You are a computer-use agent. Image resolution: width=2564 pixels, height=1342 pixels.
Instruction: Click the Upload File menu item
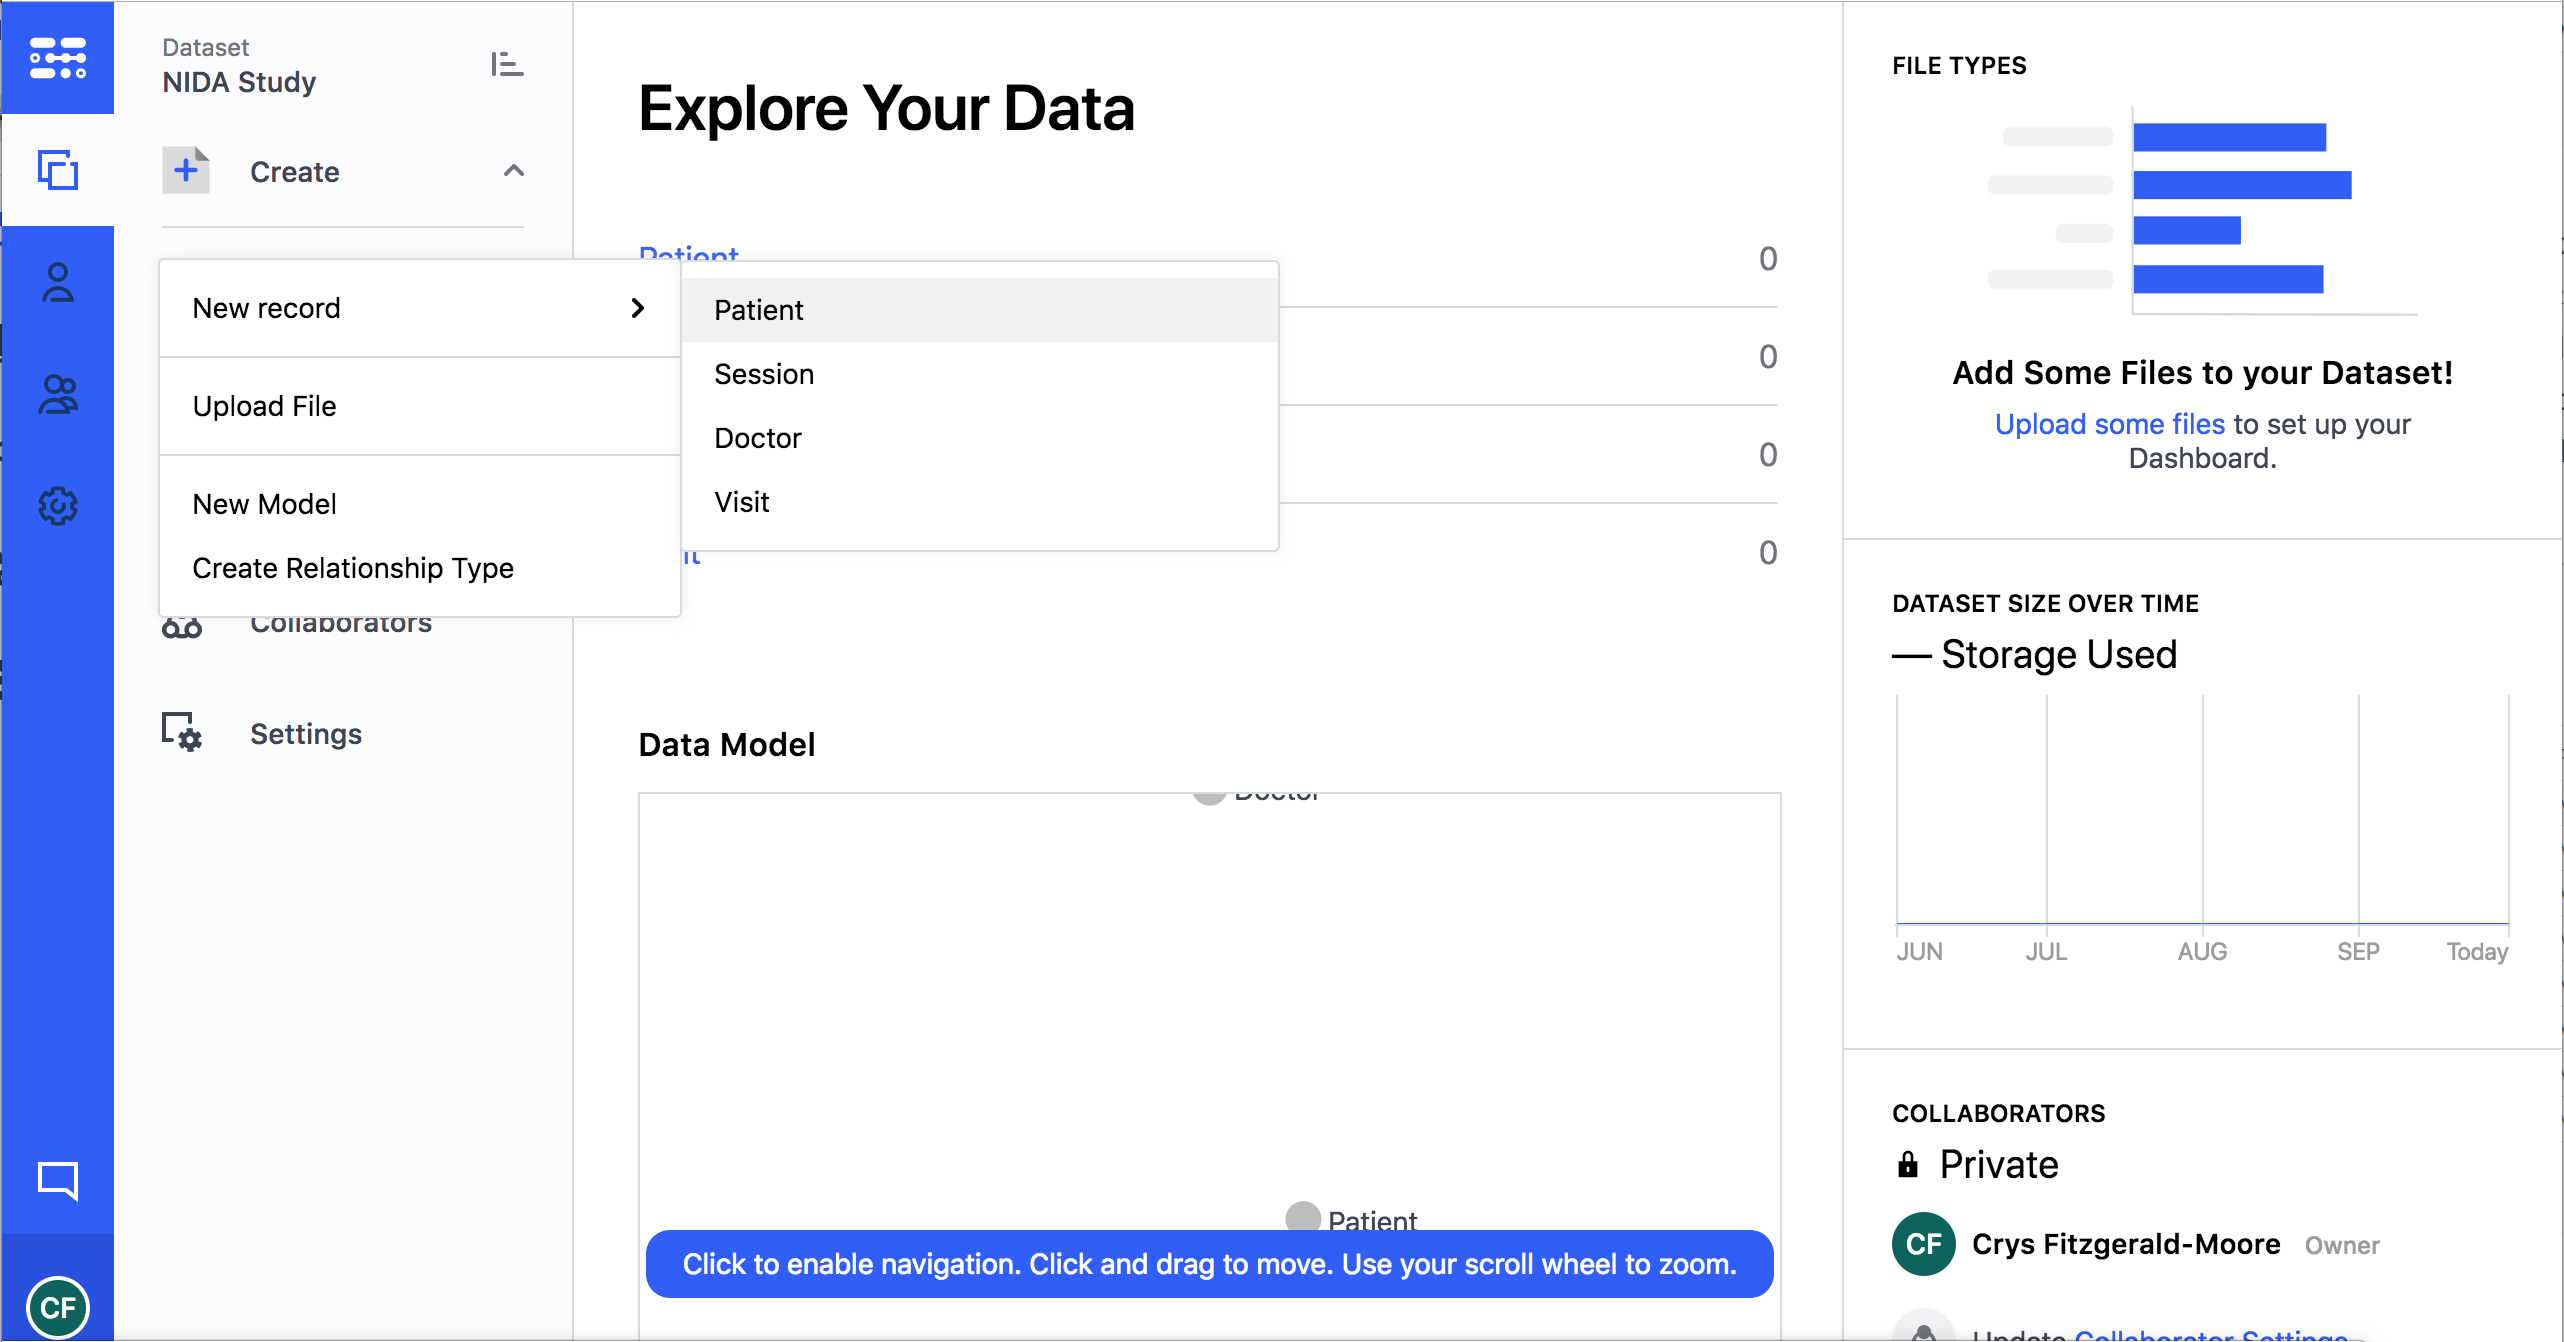pos(263,405)
